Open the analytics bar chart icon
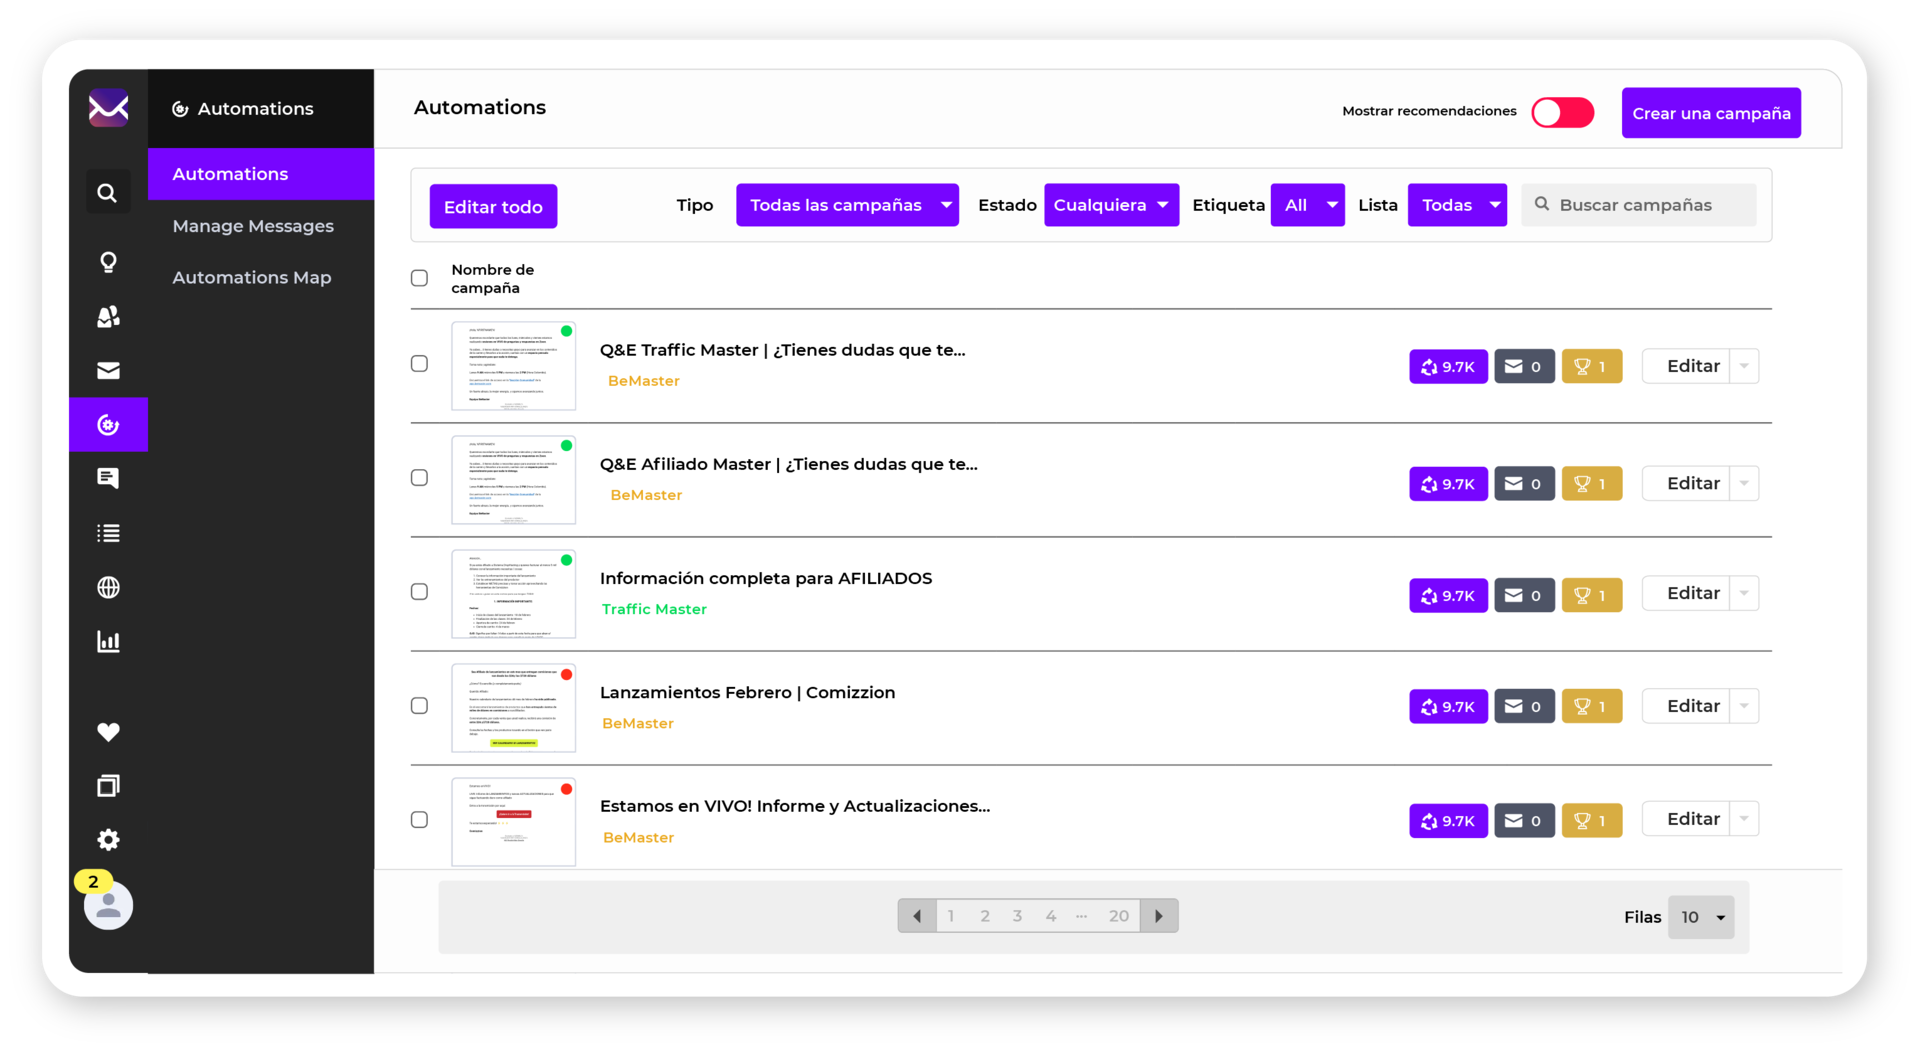1920x1052 pixels. click(108, 641)
